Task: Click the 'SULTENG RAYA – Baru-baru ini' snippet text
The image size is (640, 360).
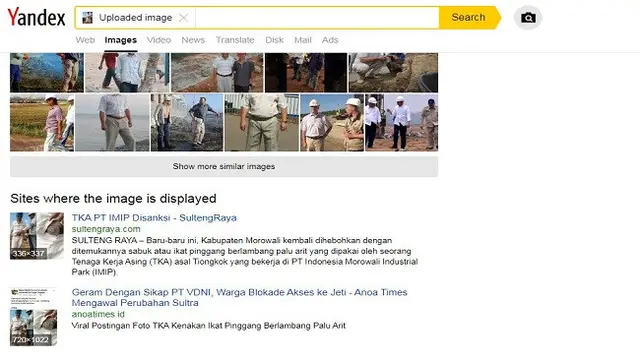Action: click(245, 256)
